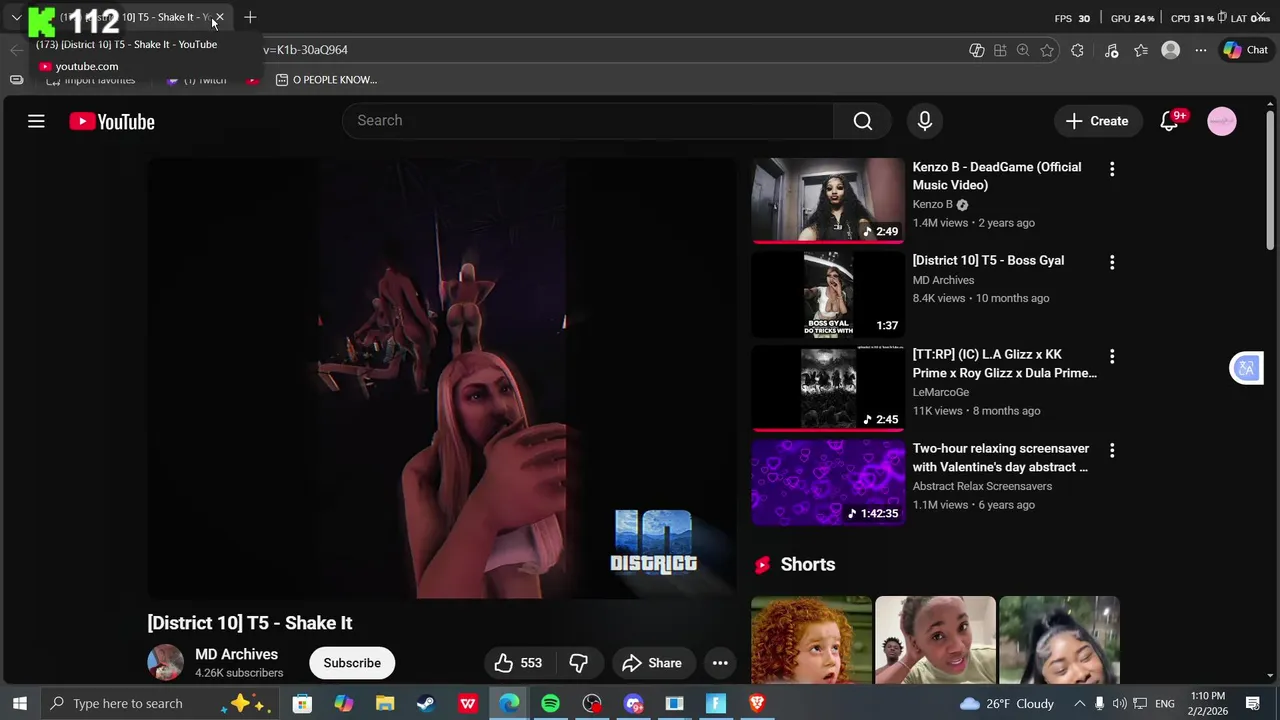Open more actions below the video
Screen dimensions: 1280x720
tap(720, 663)
